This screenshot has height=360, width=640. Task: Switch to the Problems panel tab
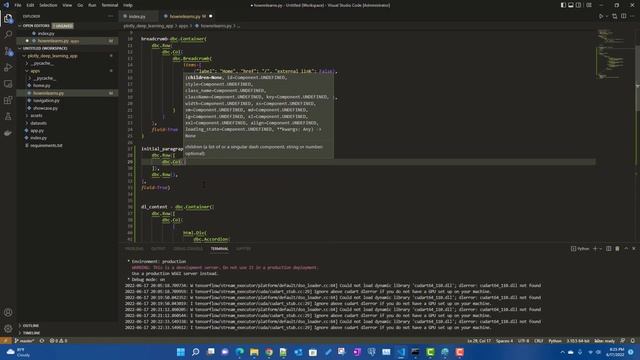[134, 249]
